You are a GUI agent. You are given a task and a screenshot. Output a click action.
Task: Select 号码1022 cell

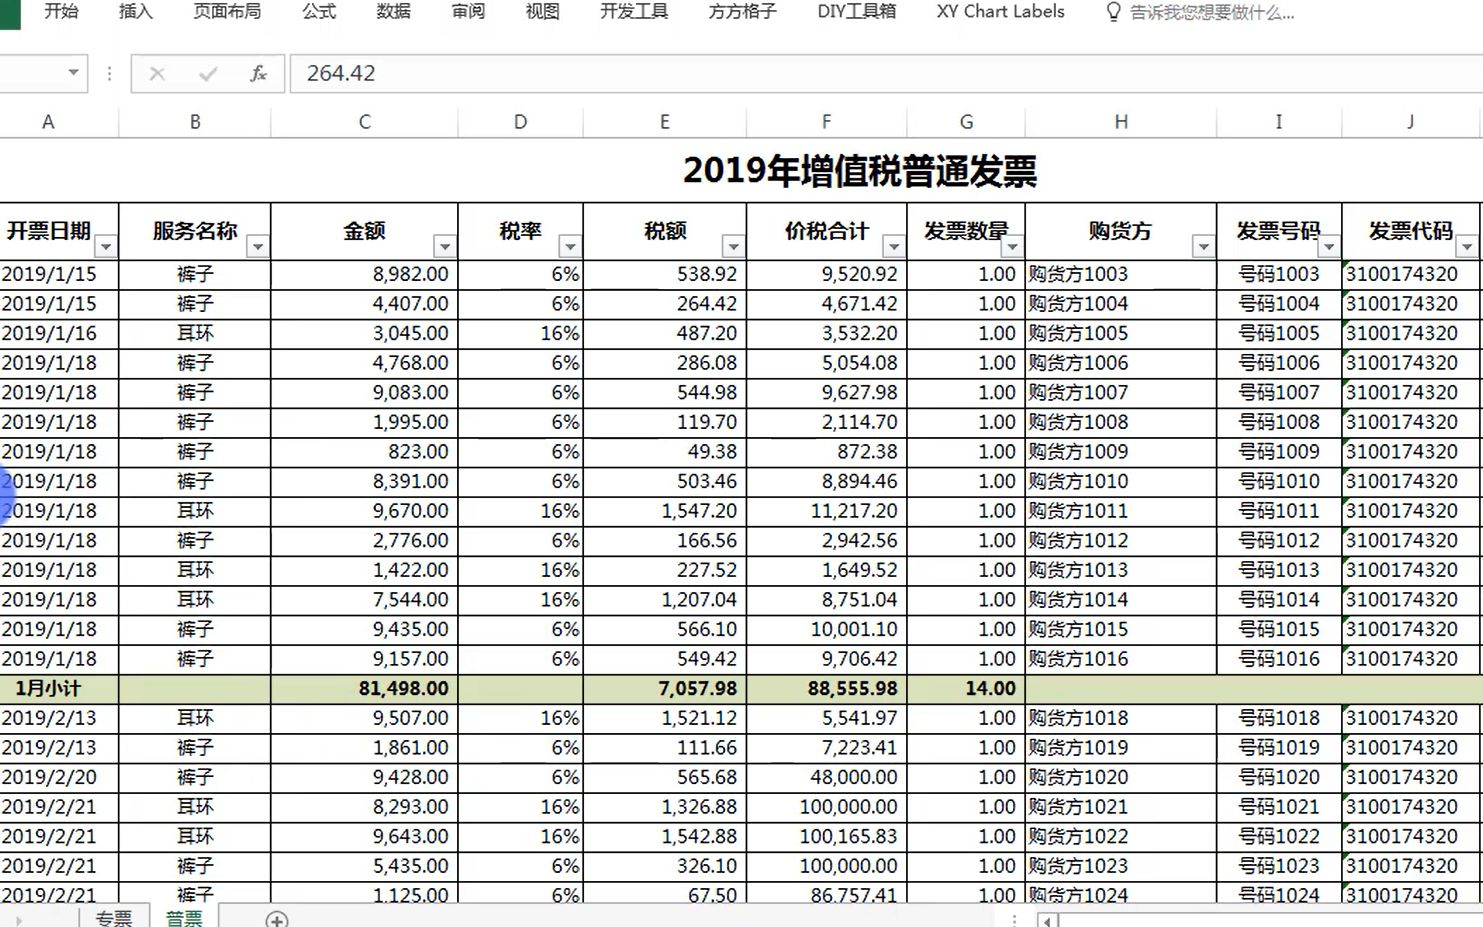pyautogui.click(x=1279, y=836)
